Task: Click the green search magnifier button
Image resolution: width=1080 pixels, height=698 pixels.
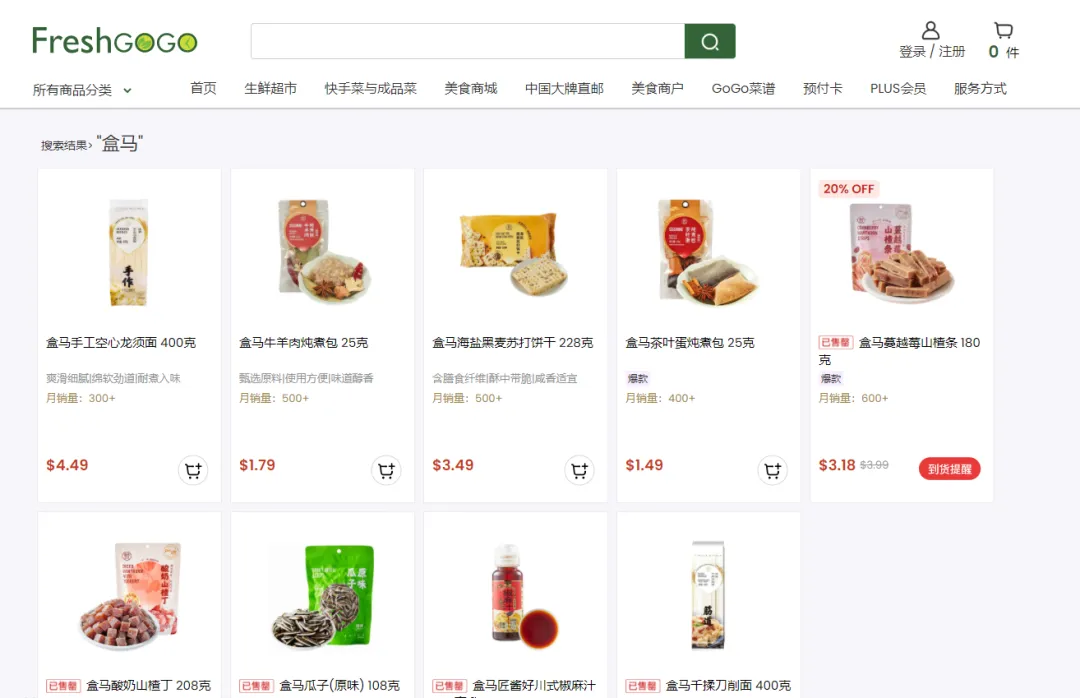Action: click(x=709, y=41)
